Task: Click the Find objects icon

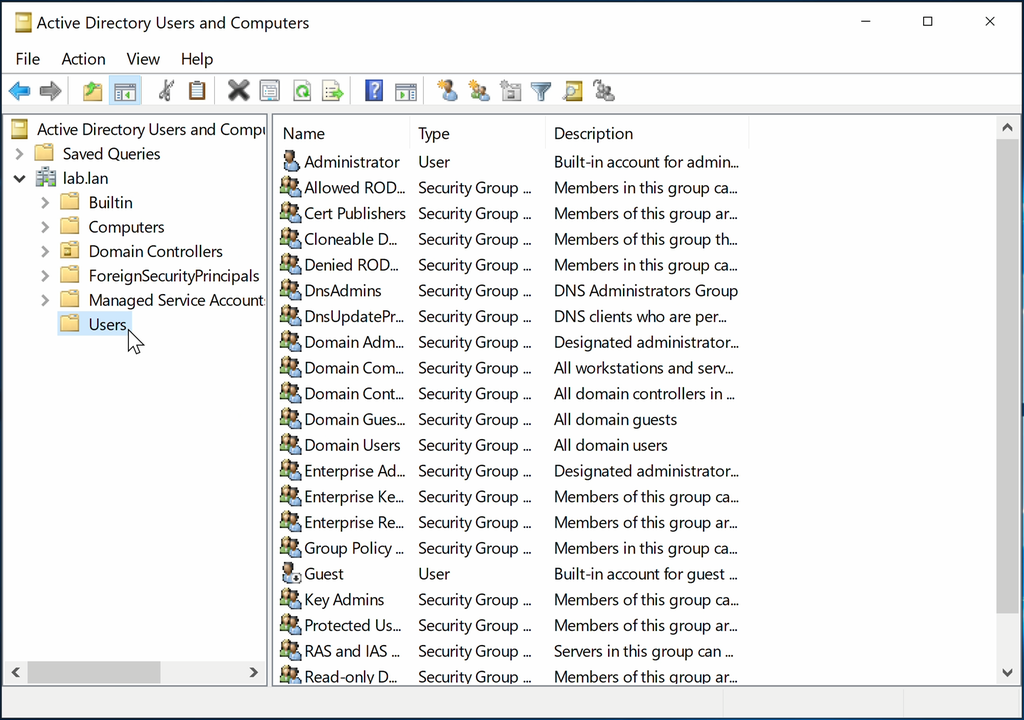Action: [573, 91]
